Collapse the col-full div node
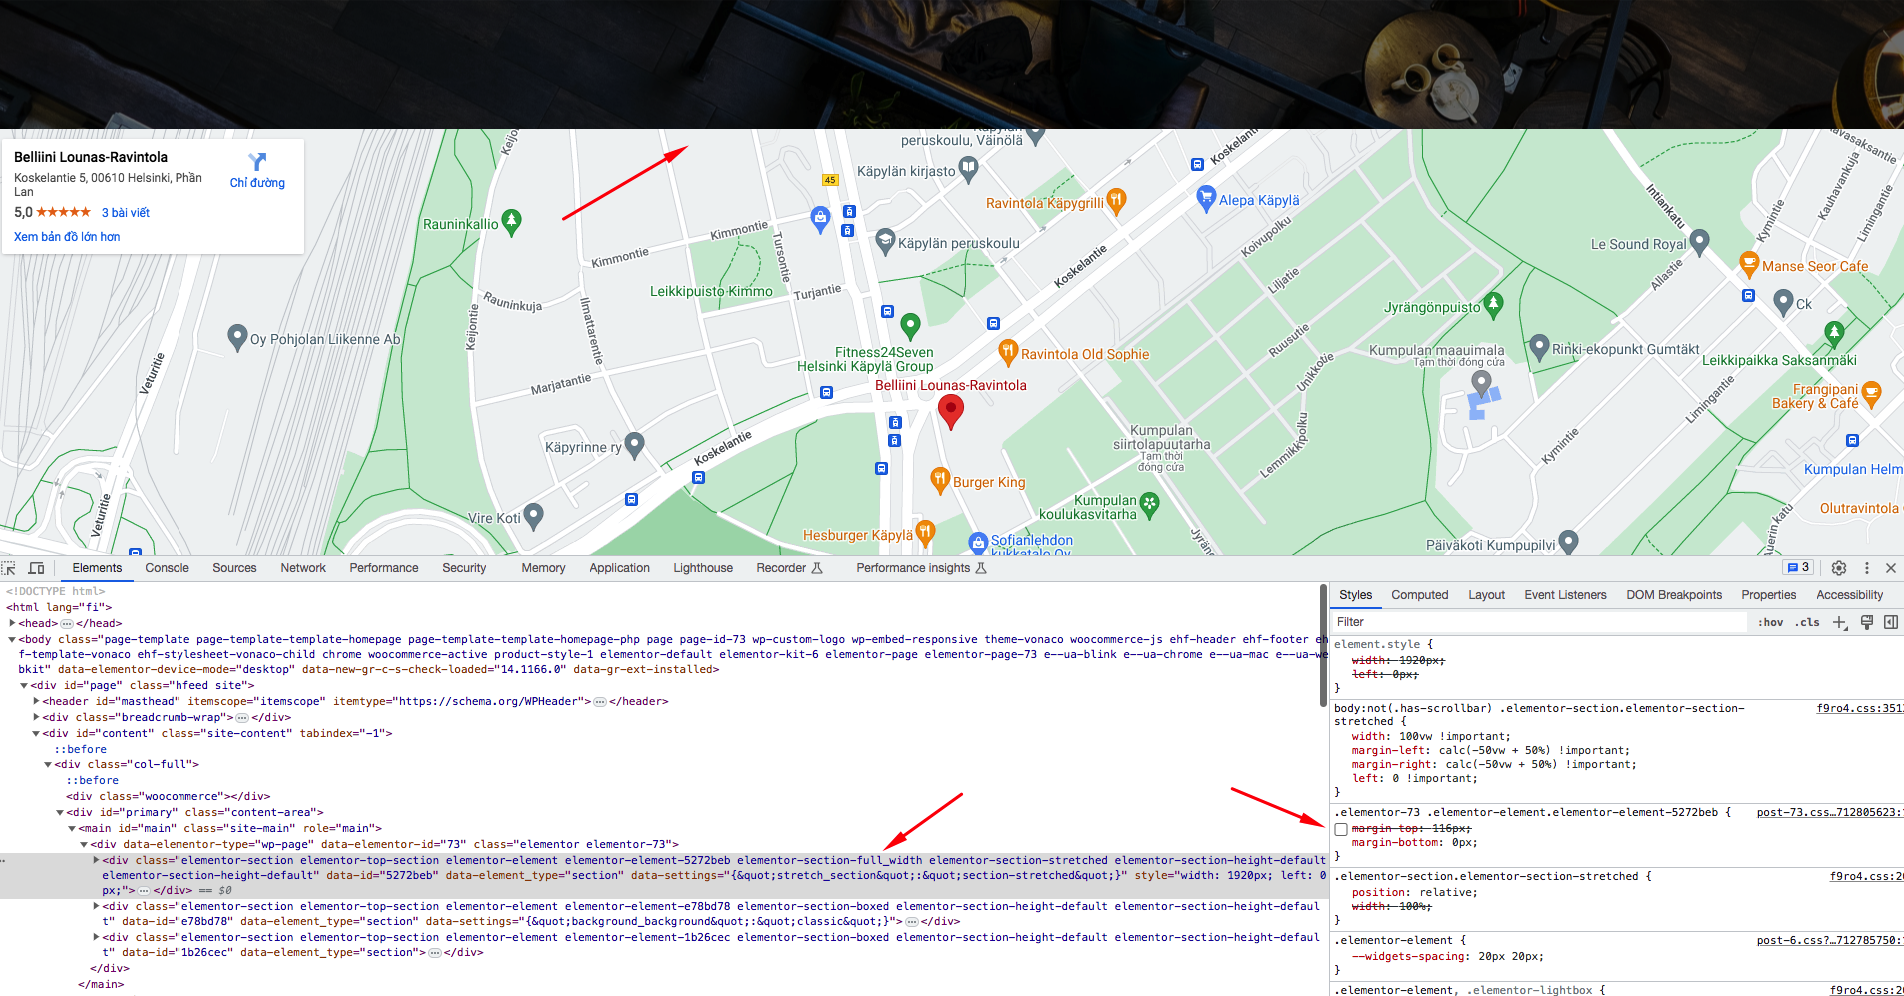Viewport: 1904px width, 996px height. coord(49,764)
